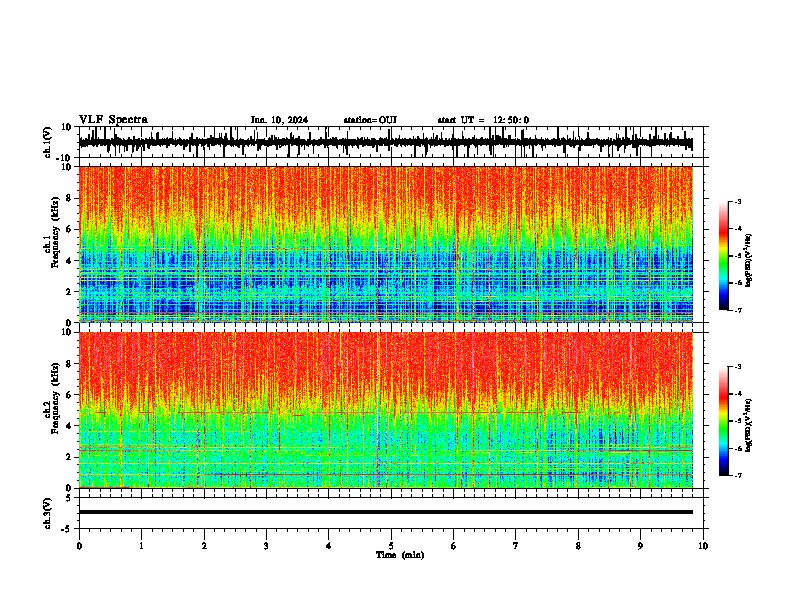This screenshot has height=612, width=792.
Task: Click the time axis tick label 4
Action: (329, 546)
